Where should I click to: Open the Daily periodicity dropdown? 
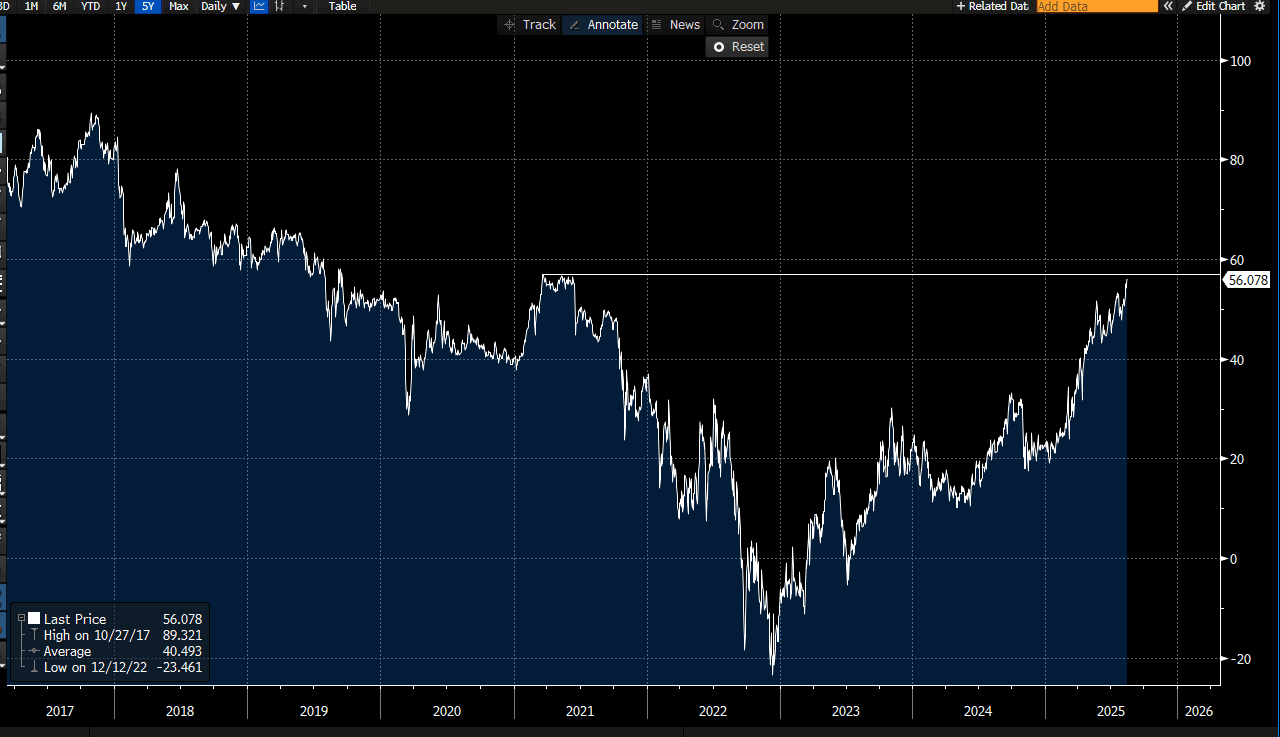point(220,6)
